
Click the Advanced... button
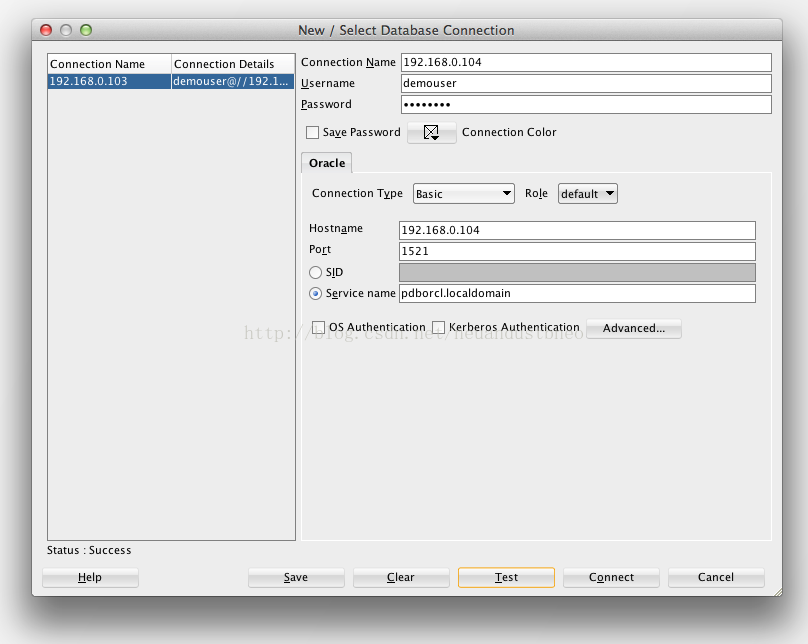[x=634, y=328]
